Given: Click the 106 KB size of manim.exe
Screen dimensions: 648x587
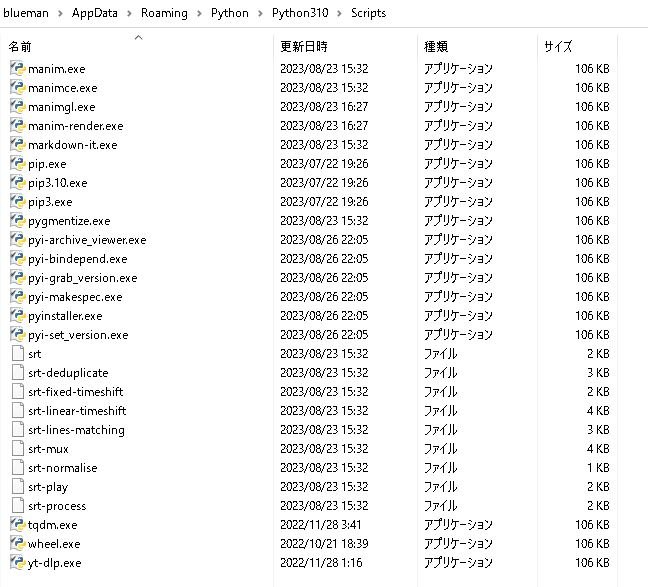Looking at the screenshot, I should pos(592,68).
